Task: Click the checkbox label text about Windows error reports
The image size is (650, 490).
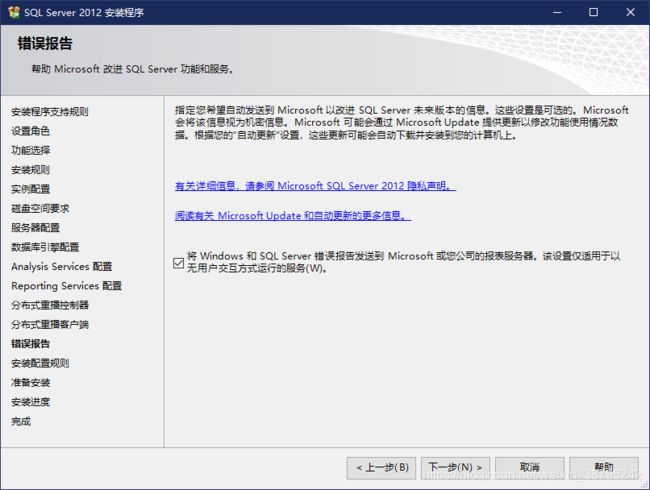Action: (x=403, y=262)
